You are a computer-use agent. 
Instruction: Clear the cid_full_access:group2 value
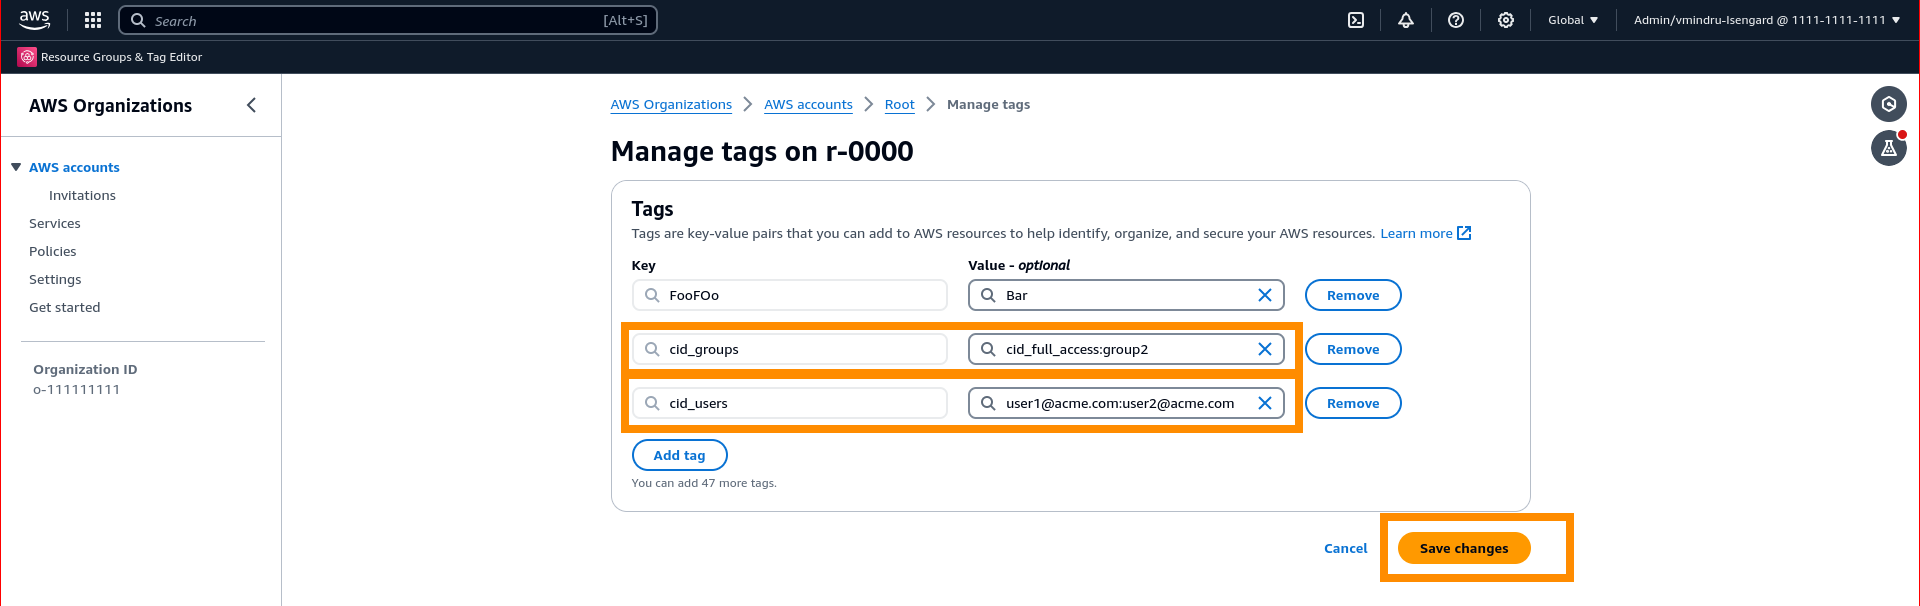(1265, 349)
